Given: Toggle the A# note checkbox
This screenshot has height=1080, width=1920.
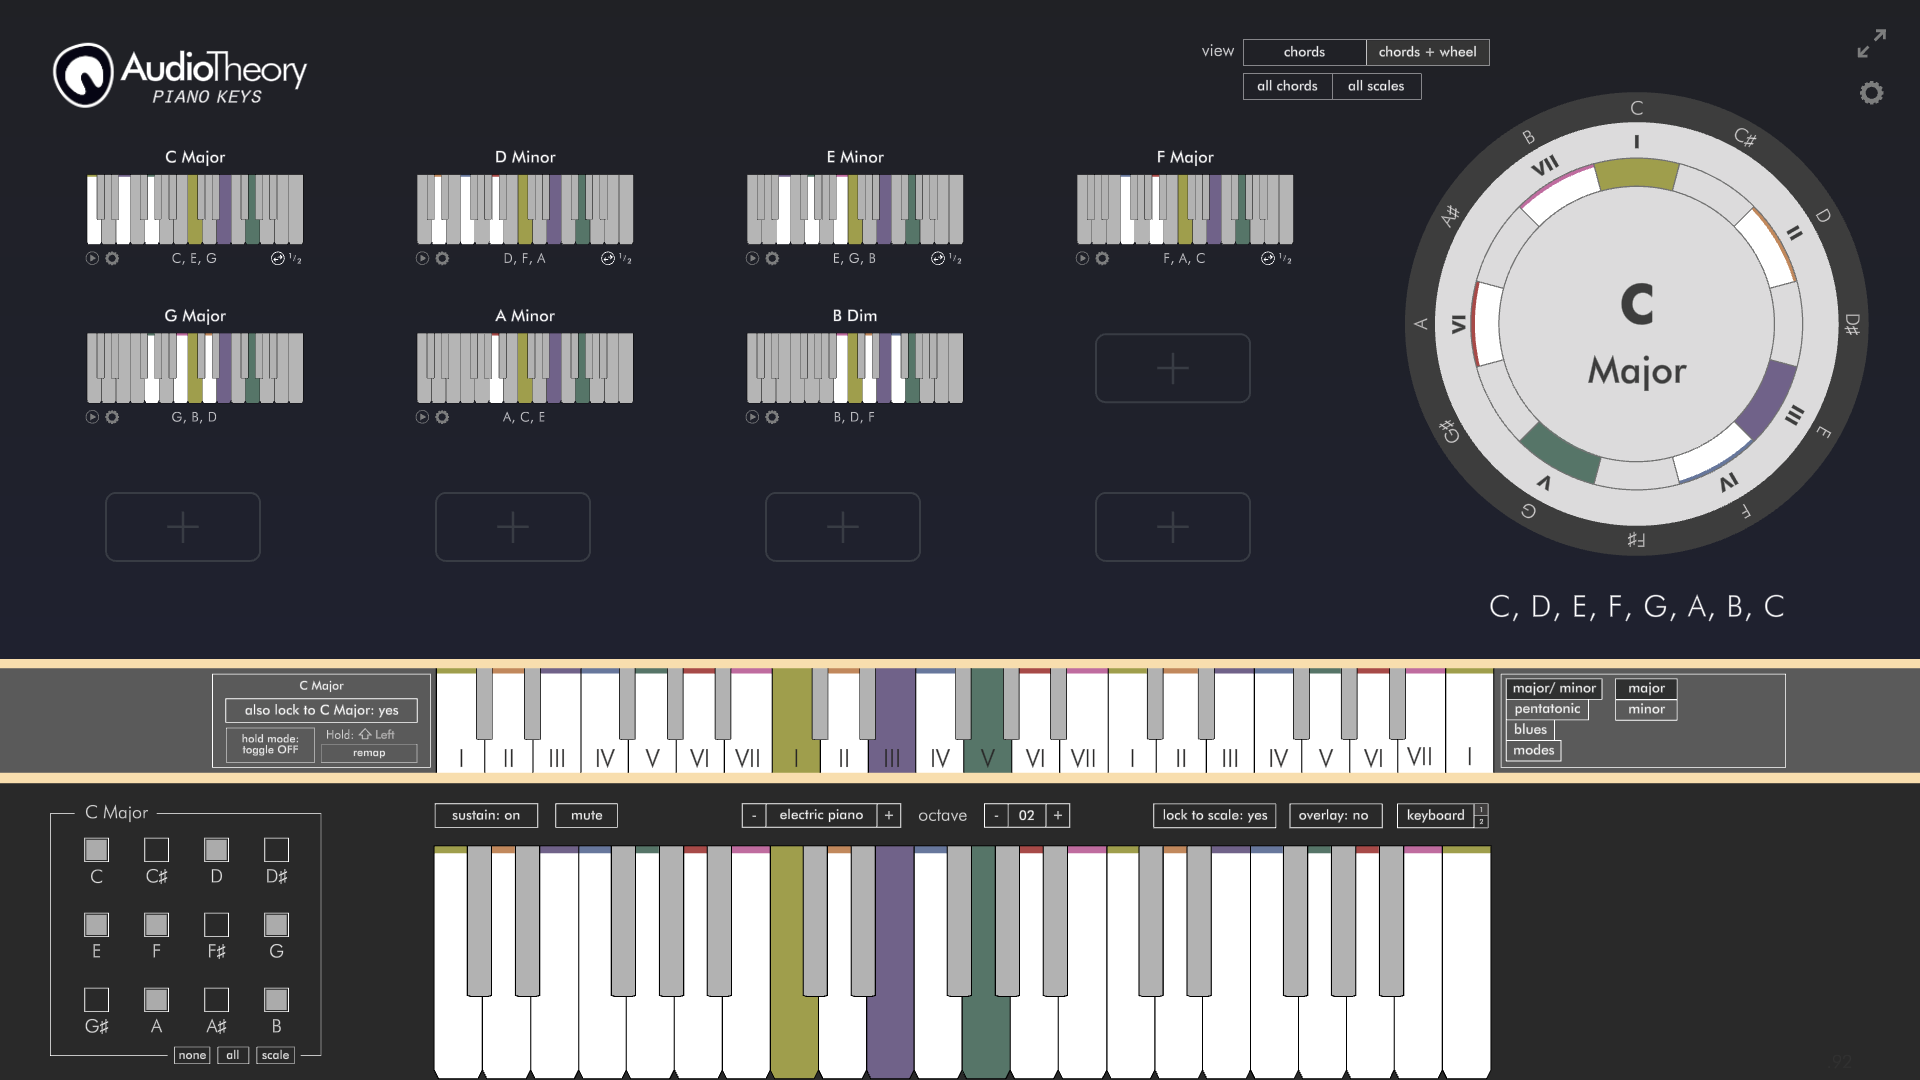Looking at the screenshot, I should click(x=216, y=999).
